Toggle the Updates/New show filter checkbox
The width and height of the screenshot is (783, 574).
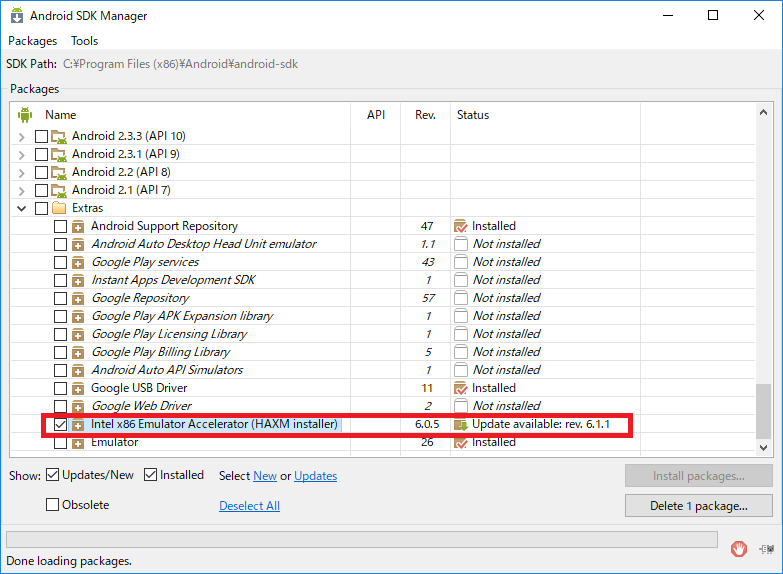52,475
